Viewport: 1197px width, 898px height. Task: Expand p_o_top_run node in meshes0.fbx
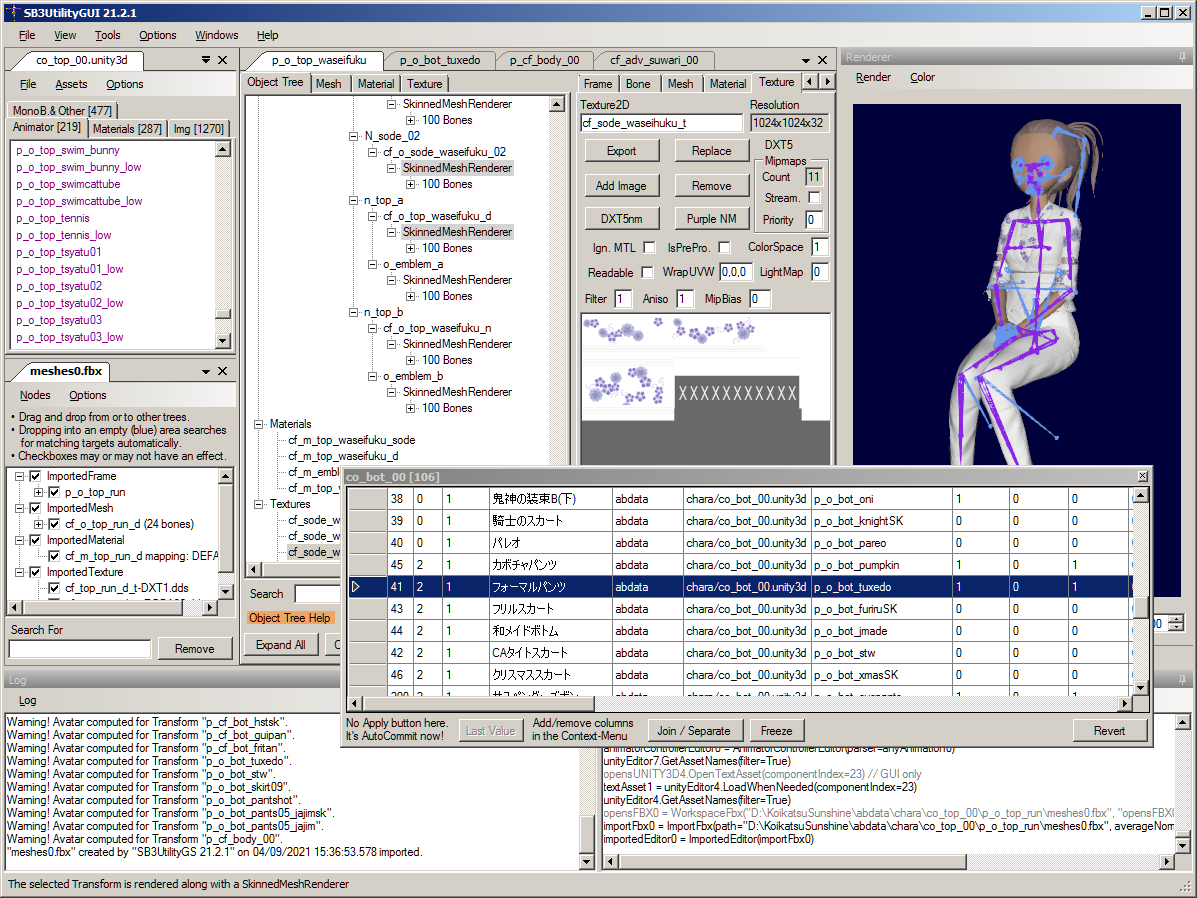(x=38, y=492)
